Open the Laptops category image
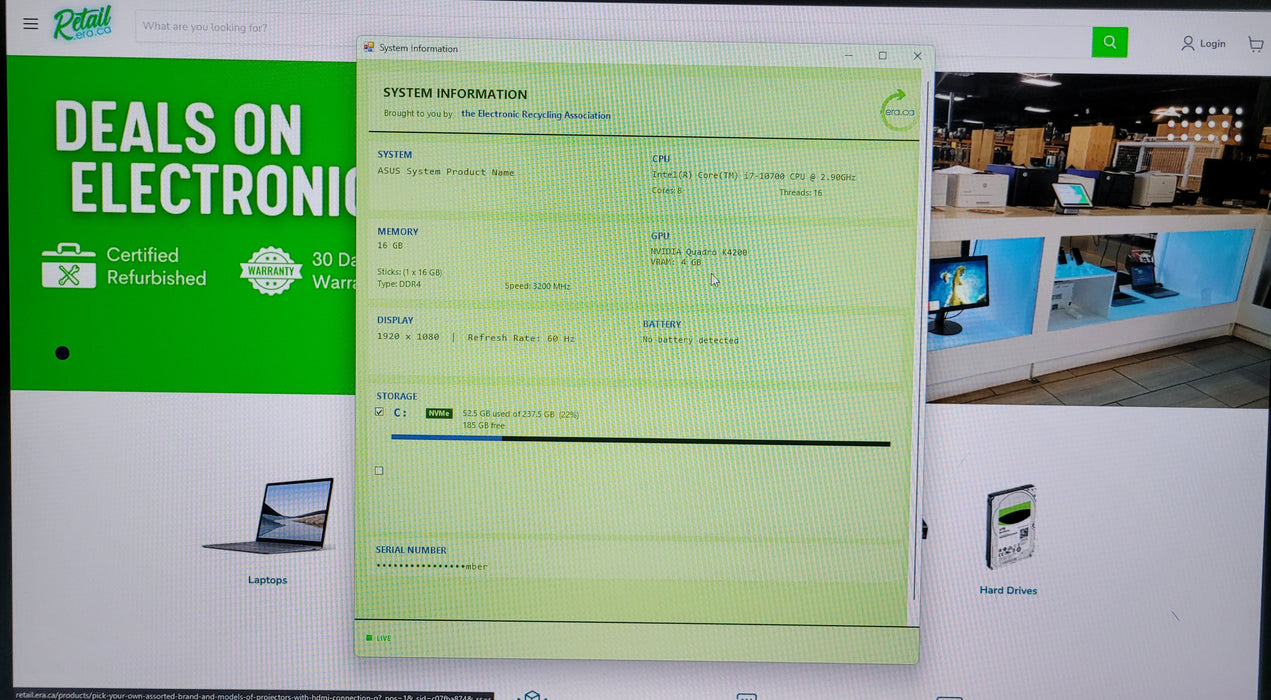This screenshot has height=700, width=1271. (x=269, y=515)
